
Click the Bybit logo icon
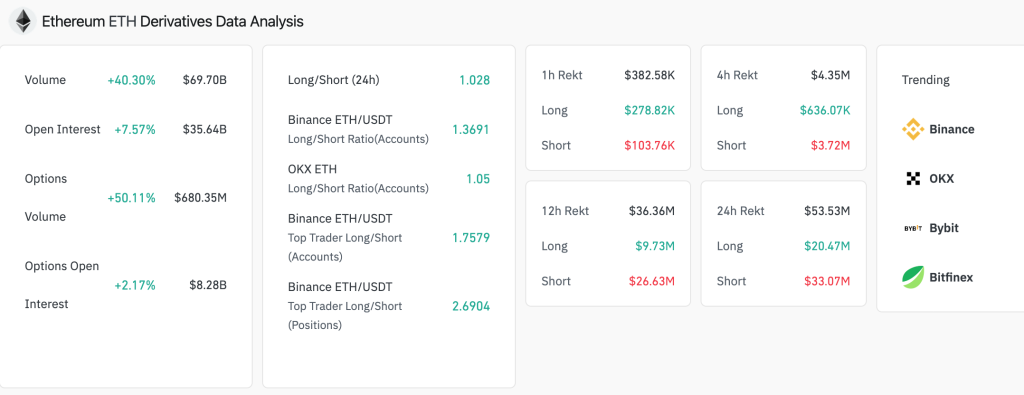(913, 228)
